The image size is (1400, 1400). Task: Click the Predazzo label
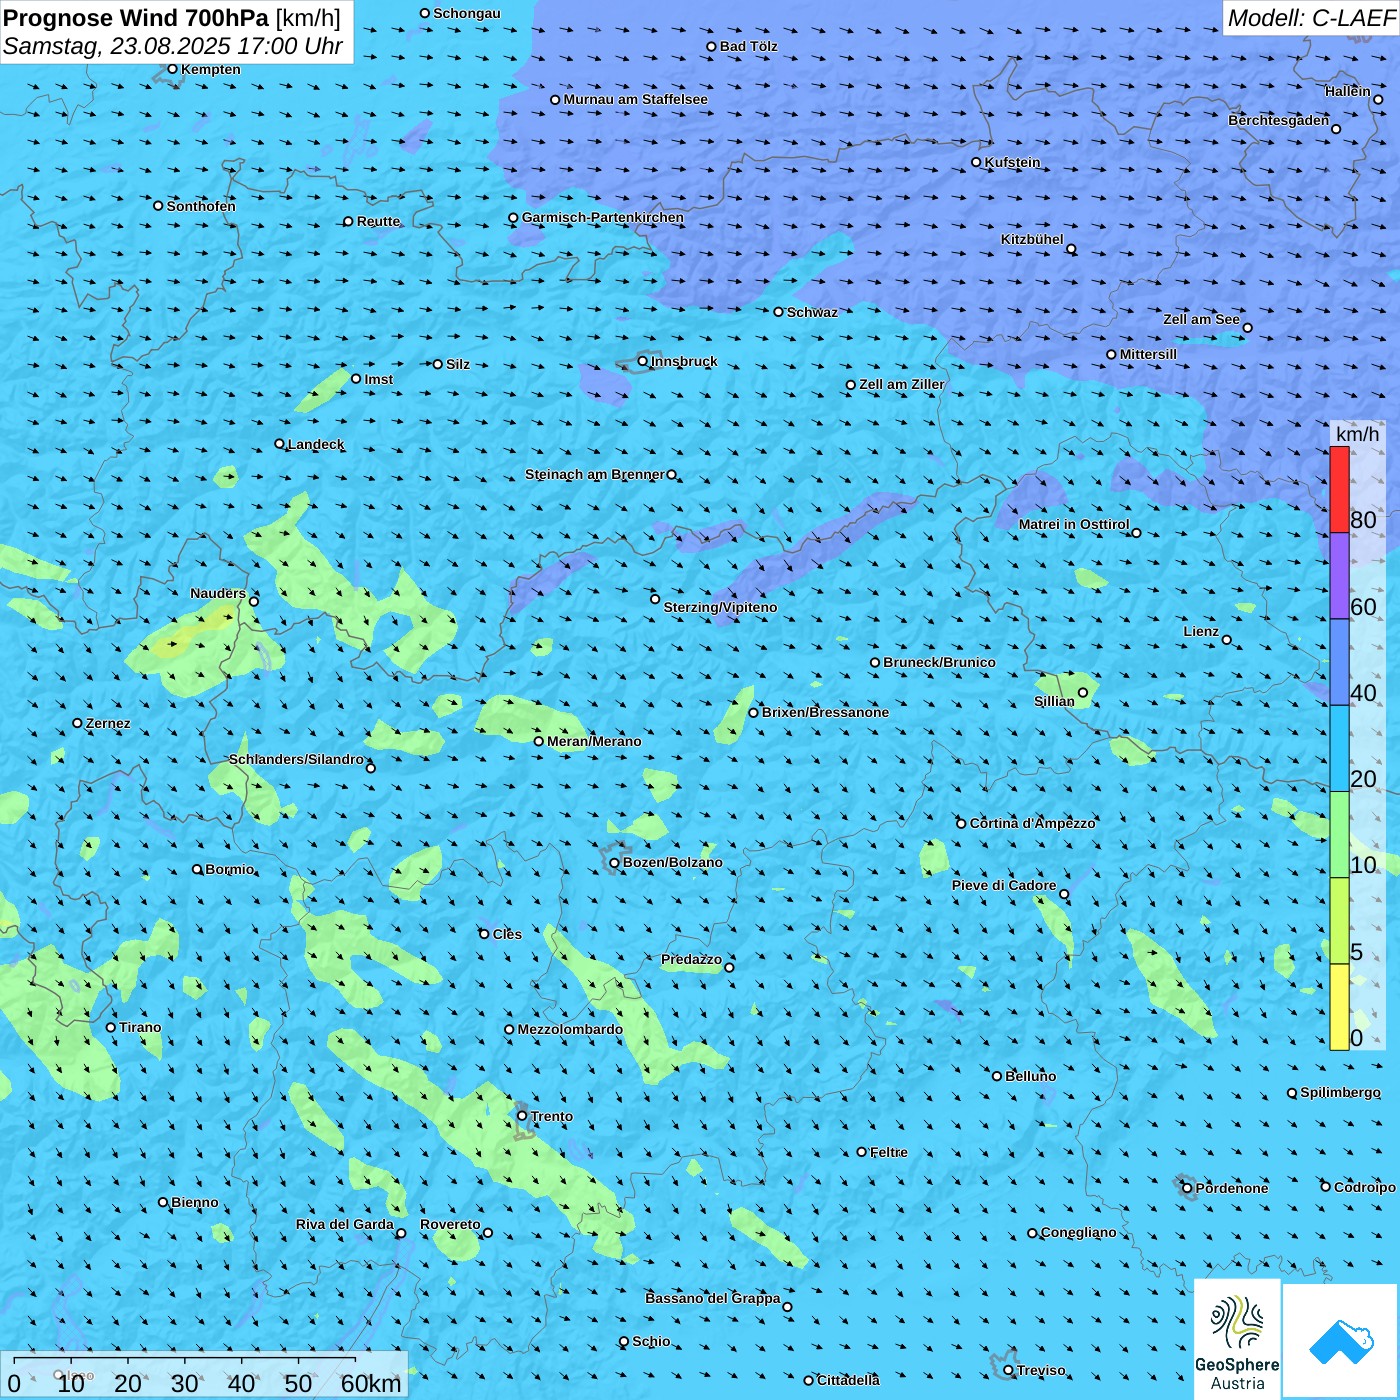point(691,959)
